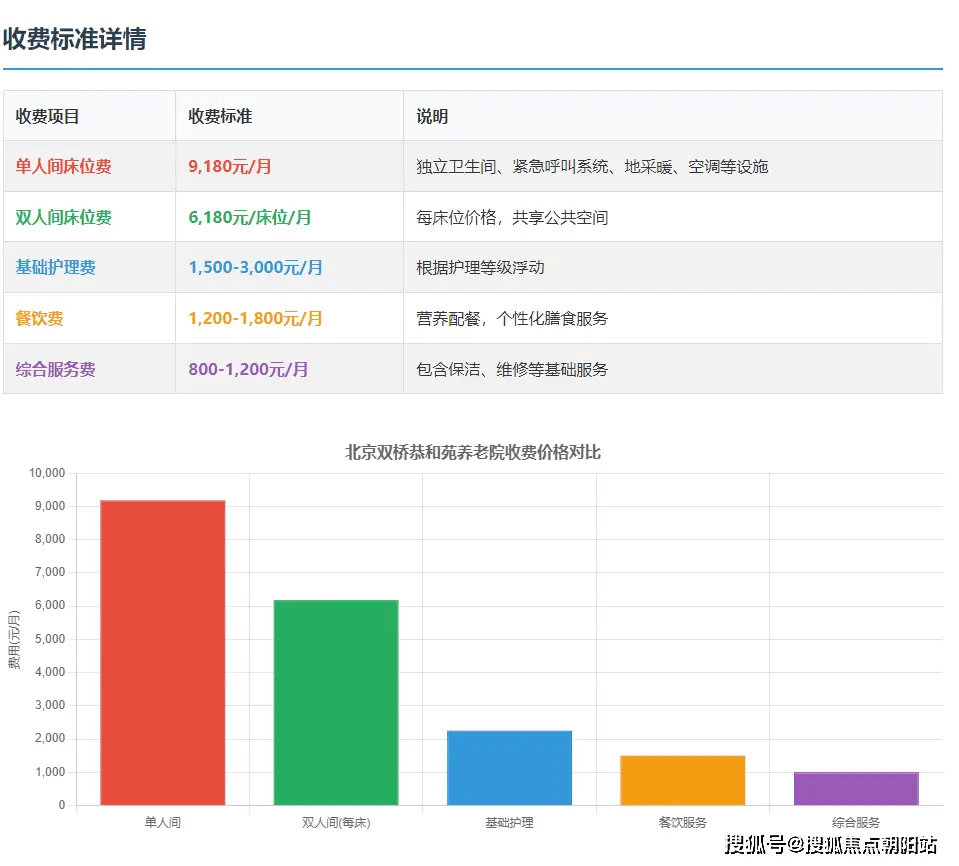The image size is (959, 866).
Task: Click the 费用(元/月) y-axis label
Action: pos(14,639)
